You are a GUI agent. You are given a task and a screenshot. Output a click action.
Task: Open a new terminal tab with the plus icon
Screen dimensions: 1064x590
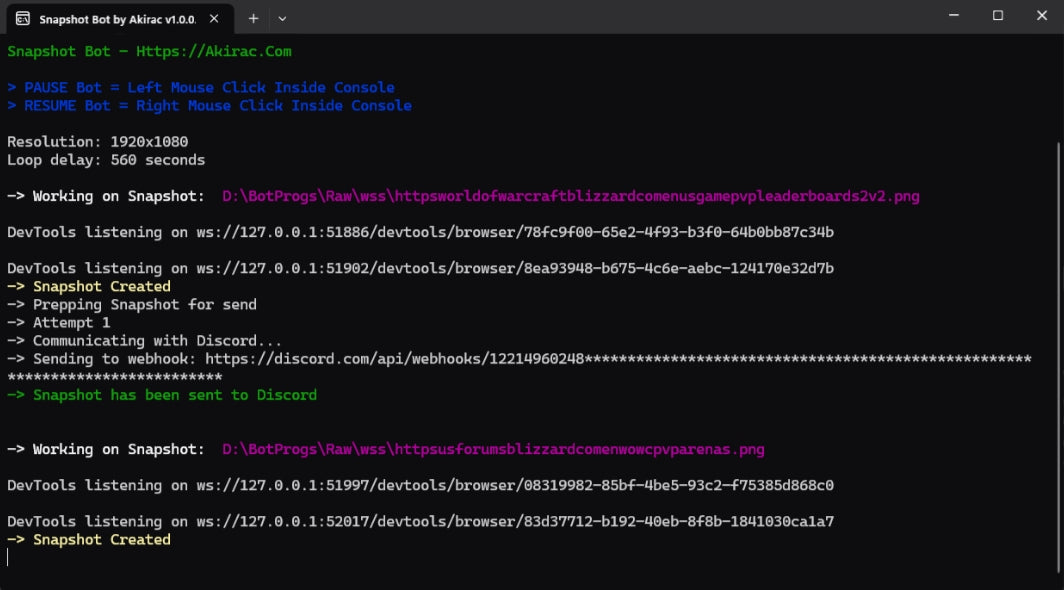pos(253,17)
